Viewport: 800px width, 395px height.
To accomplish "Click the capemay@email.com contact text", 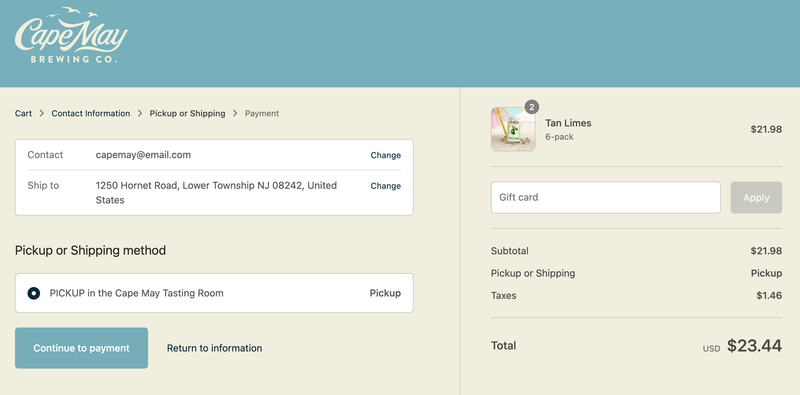I will coord(143,155).
